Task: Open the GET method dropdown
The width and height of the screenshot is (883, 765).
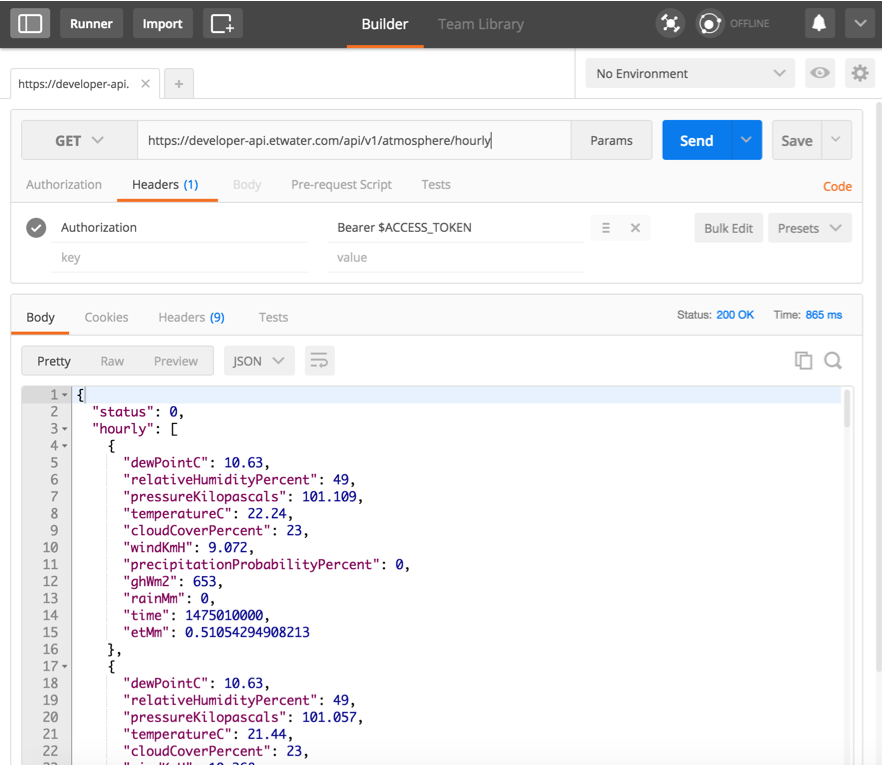Action: coord(79,140)
